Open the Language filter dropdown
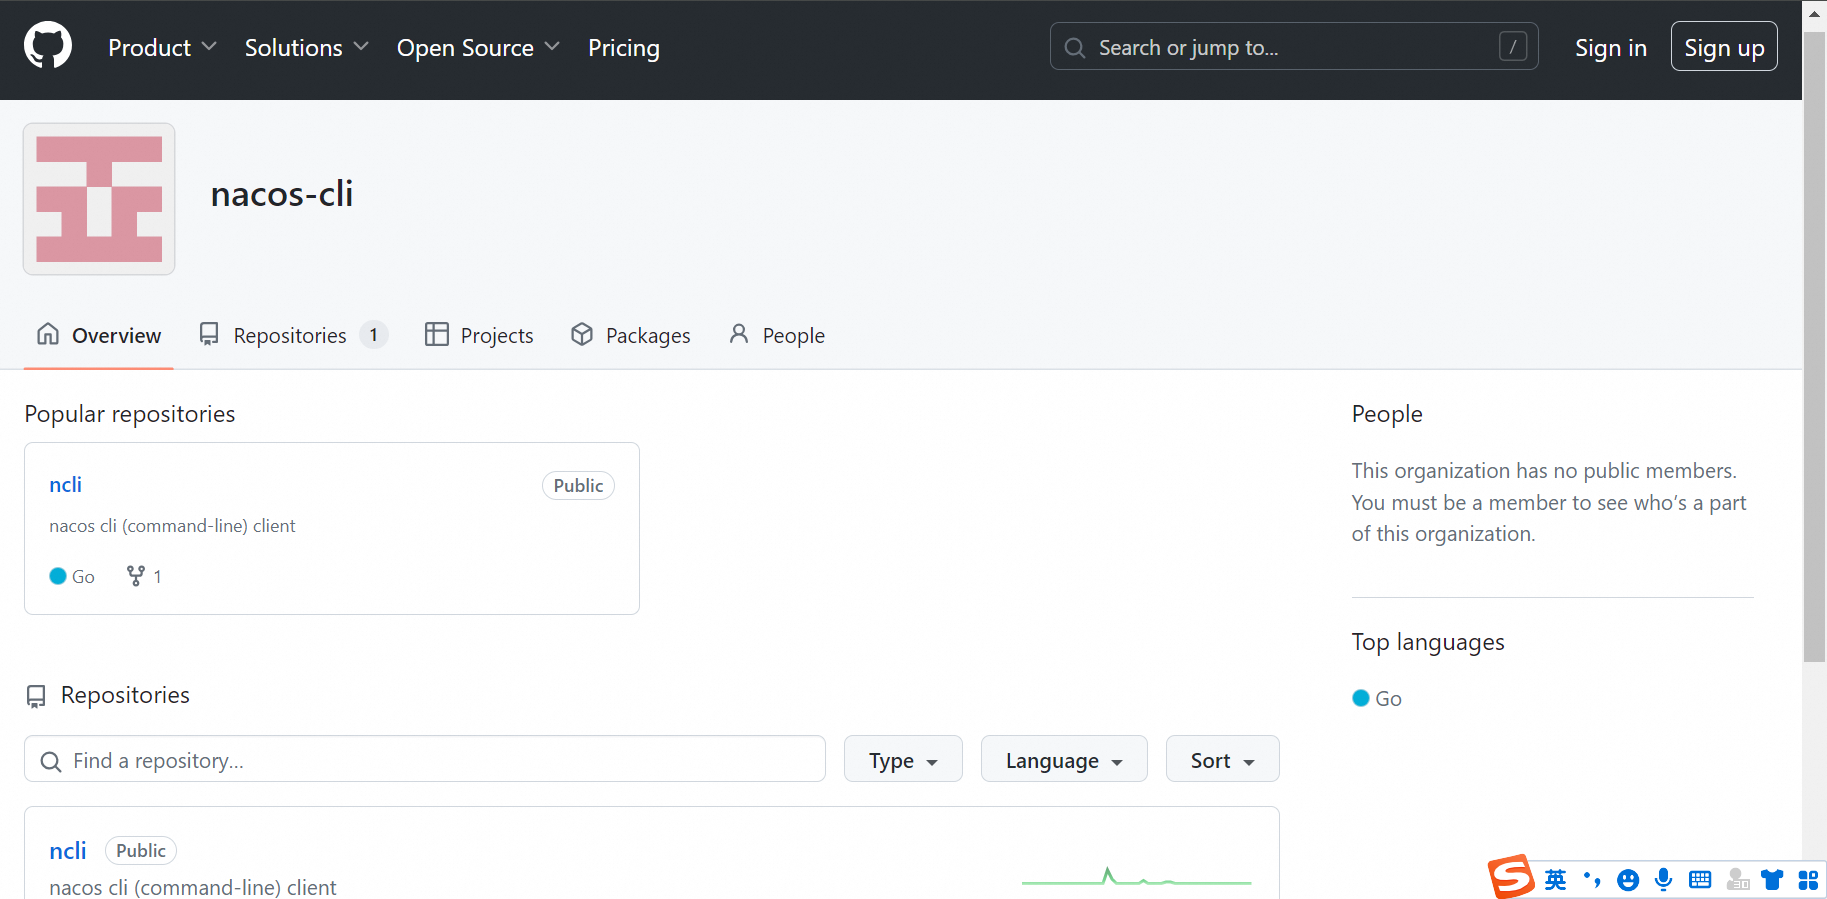 coord(1064,760)
